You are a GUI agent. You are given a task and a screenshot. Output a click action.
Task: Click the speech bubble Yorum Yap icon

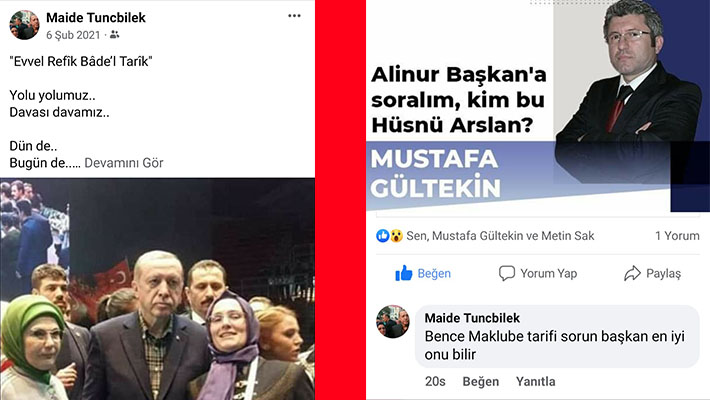point(507,273)
